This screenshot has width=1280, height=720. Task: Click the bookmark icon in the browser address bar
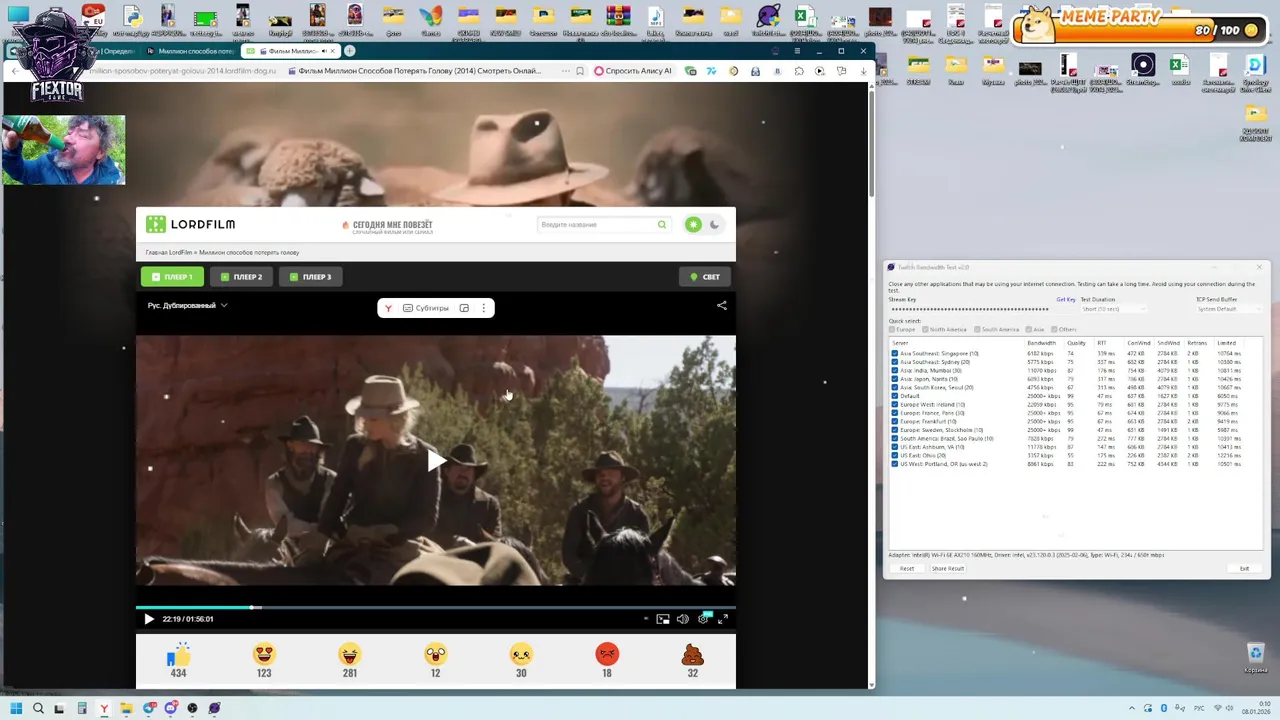579,71
